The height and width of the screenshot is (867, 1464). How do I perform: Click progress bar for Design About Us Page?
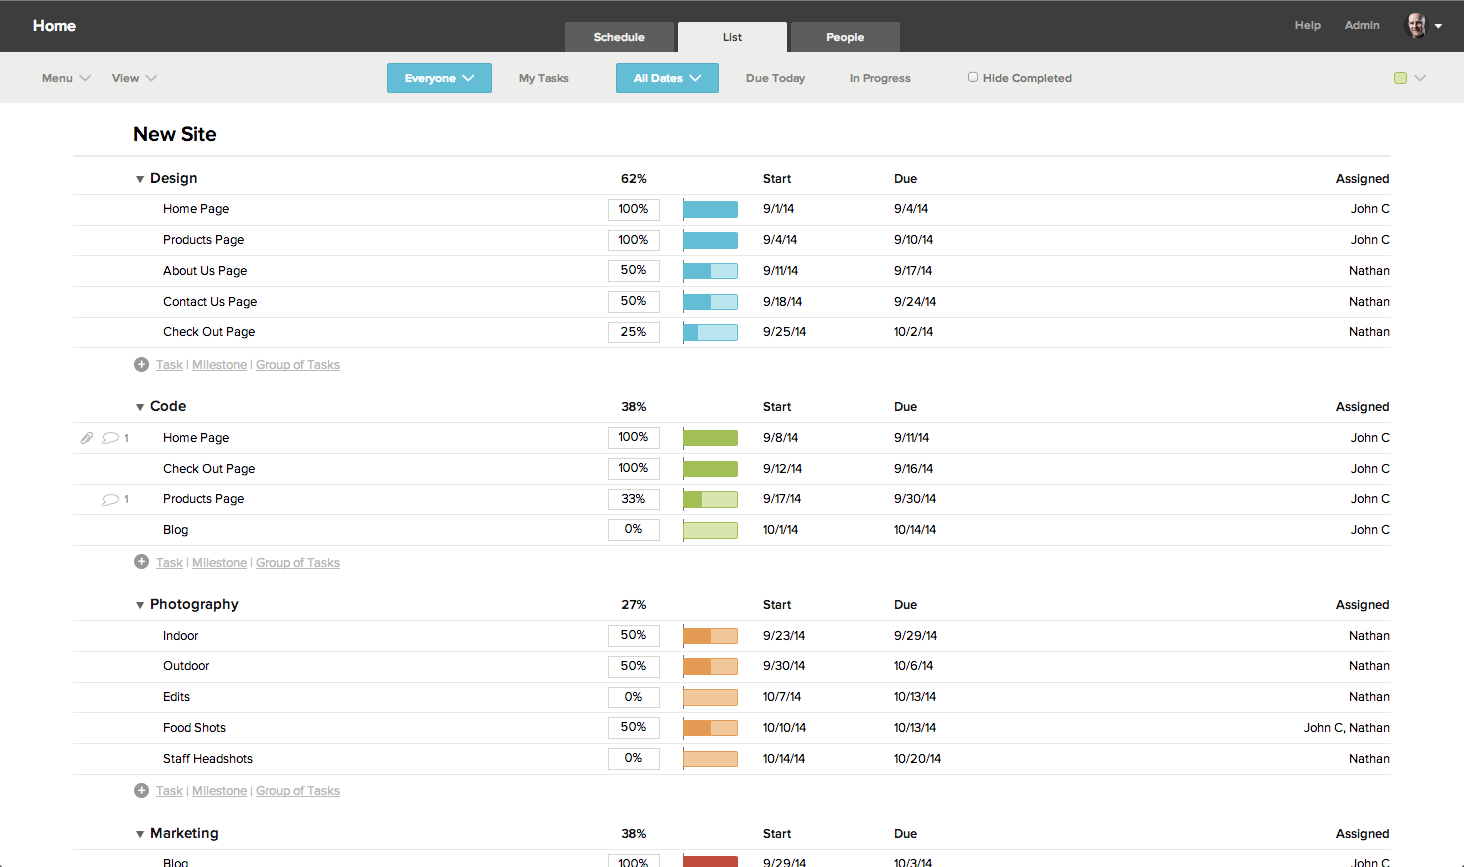(710, 271)
